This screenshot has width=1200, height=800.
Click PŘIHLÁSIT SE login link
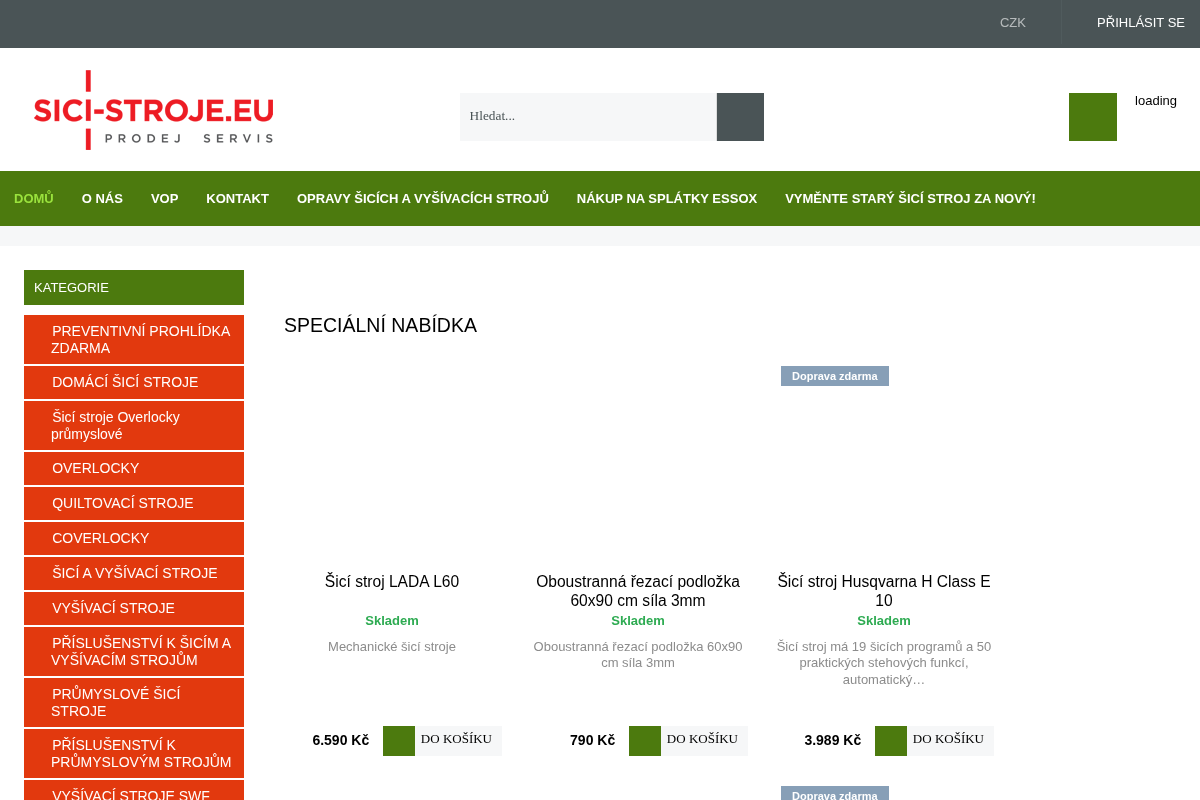click(x=1141, y=23)
